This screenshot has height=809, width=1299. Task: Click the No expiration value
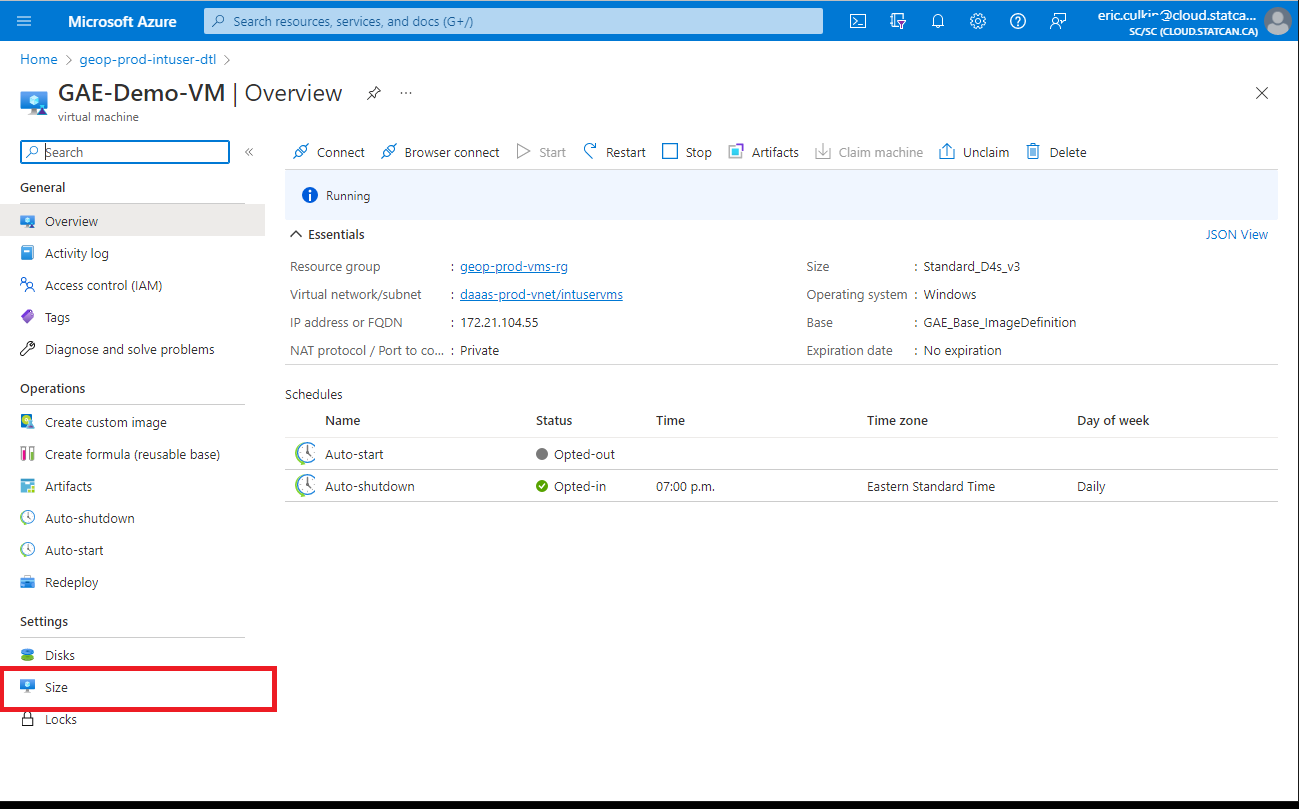tap(963, 351)
